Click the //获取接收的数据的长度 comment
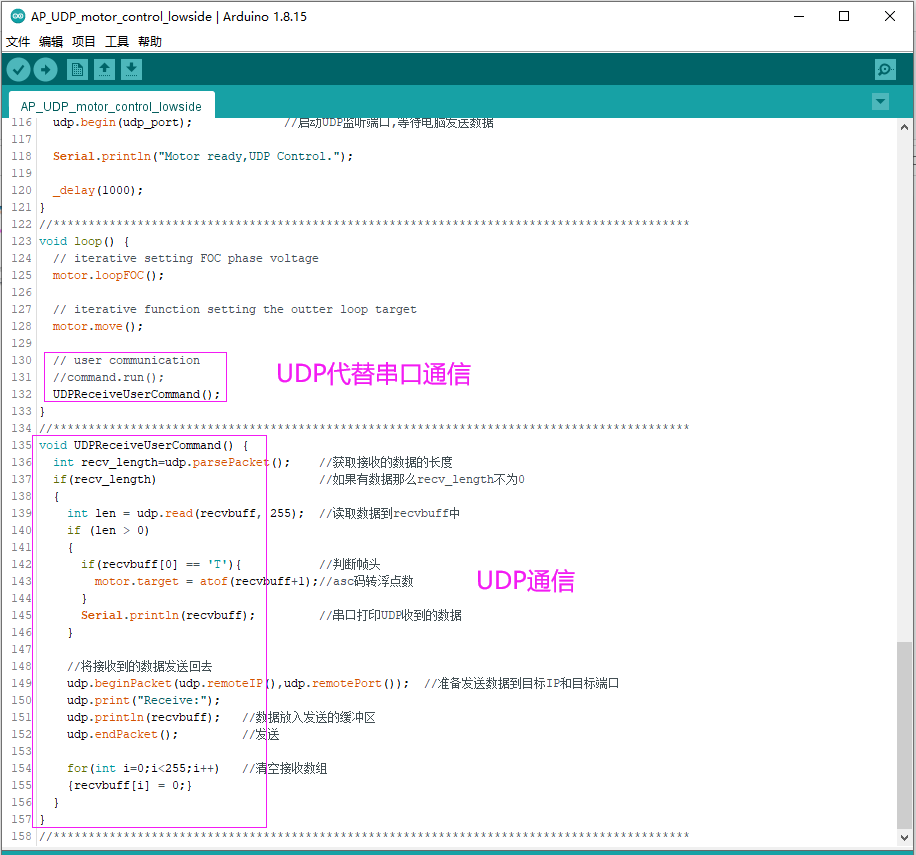Viewport: 916px width, 855px height. 386,462
